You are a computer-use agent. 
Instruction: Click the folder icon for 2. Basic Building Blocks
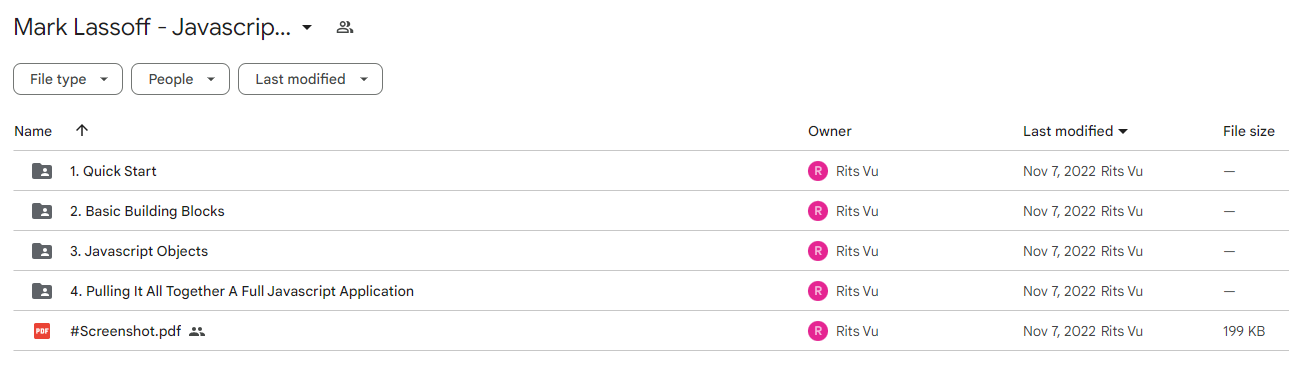[x=41, y=211]
